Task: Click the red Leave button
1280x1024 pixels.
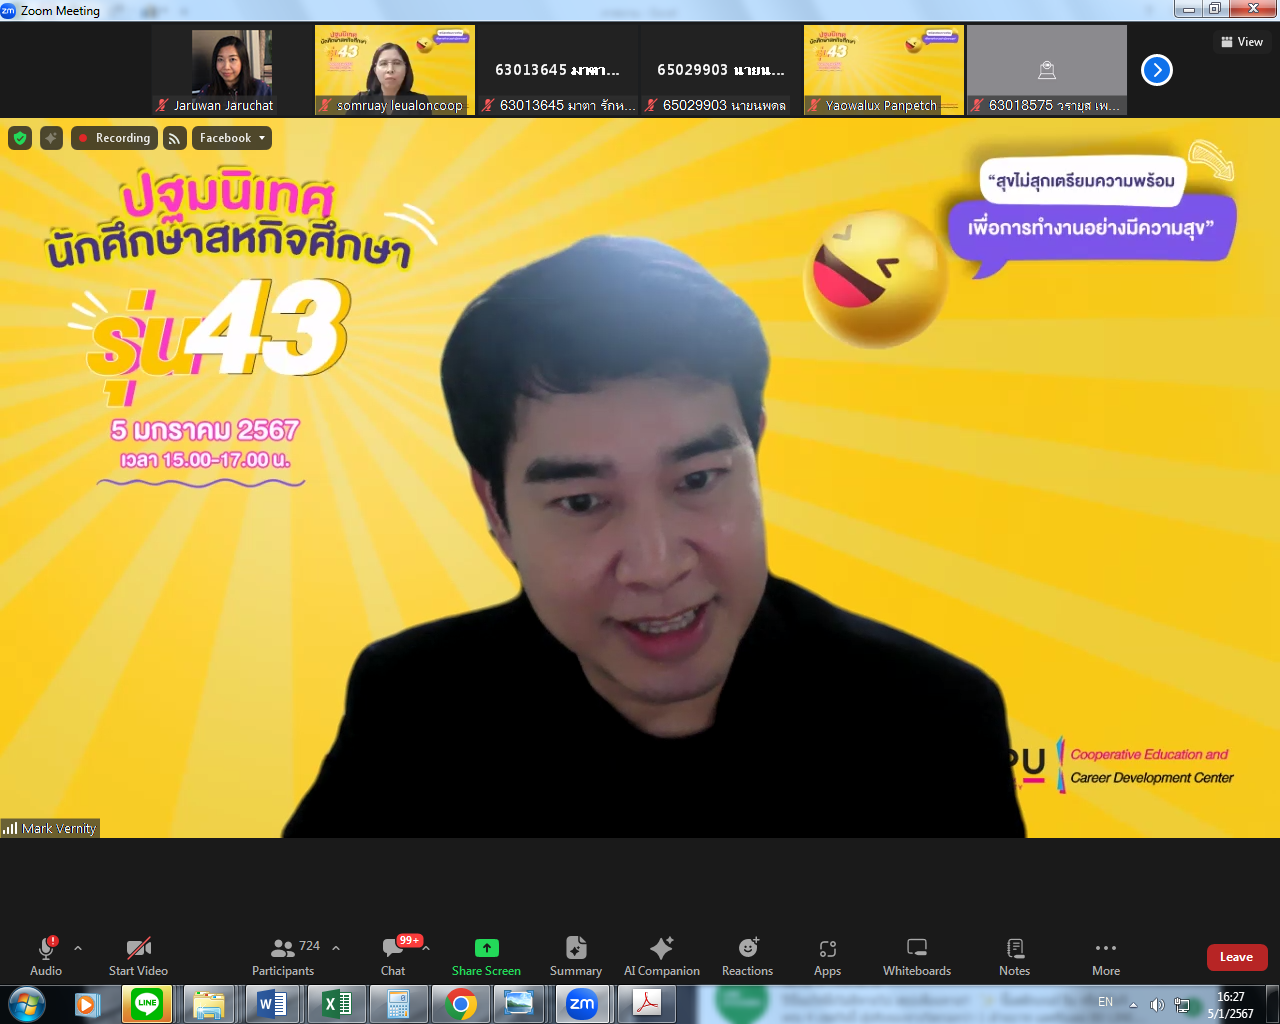Action: click(1236, 957)
